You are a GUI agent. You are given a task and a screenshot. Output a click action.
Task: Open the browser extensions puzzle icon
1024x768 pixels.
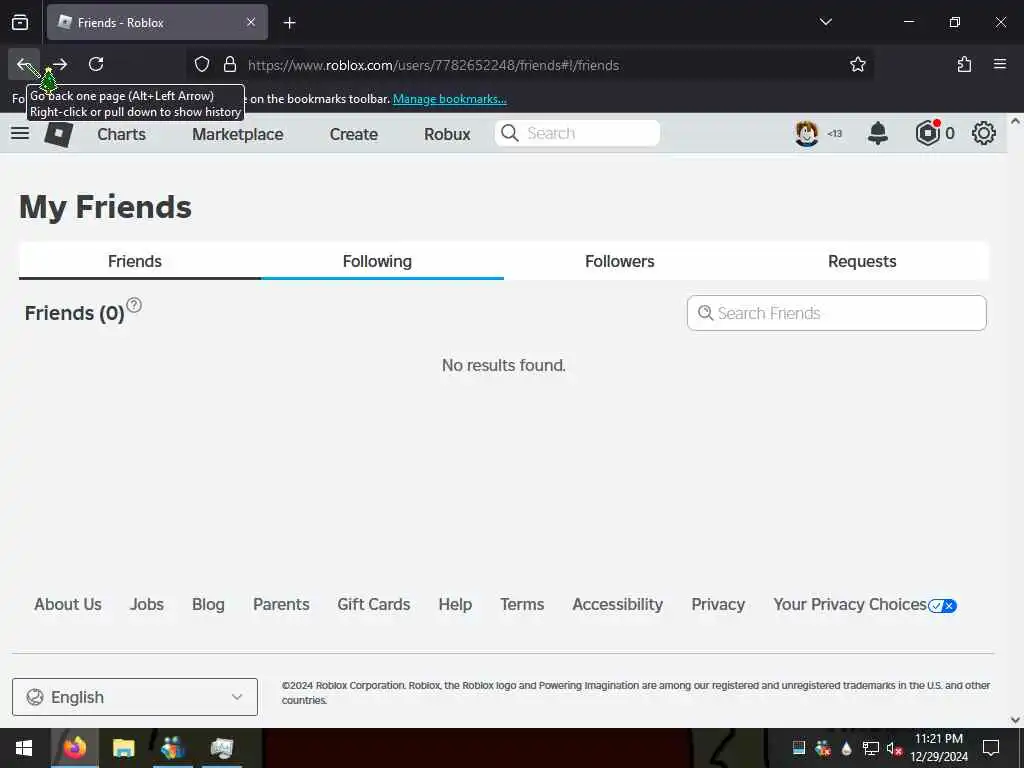point(964,64)
